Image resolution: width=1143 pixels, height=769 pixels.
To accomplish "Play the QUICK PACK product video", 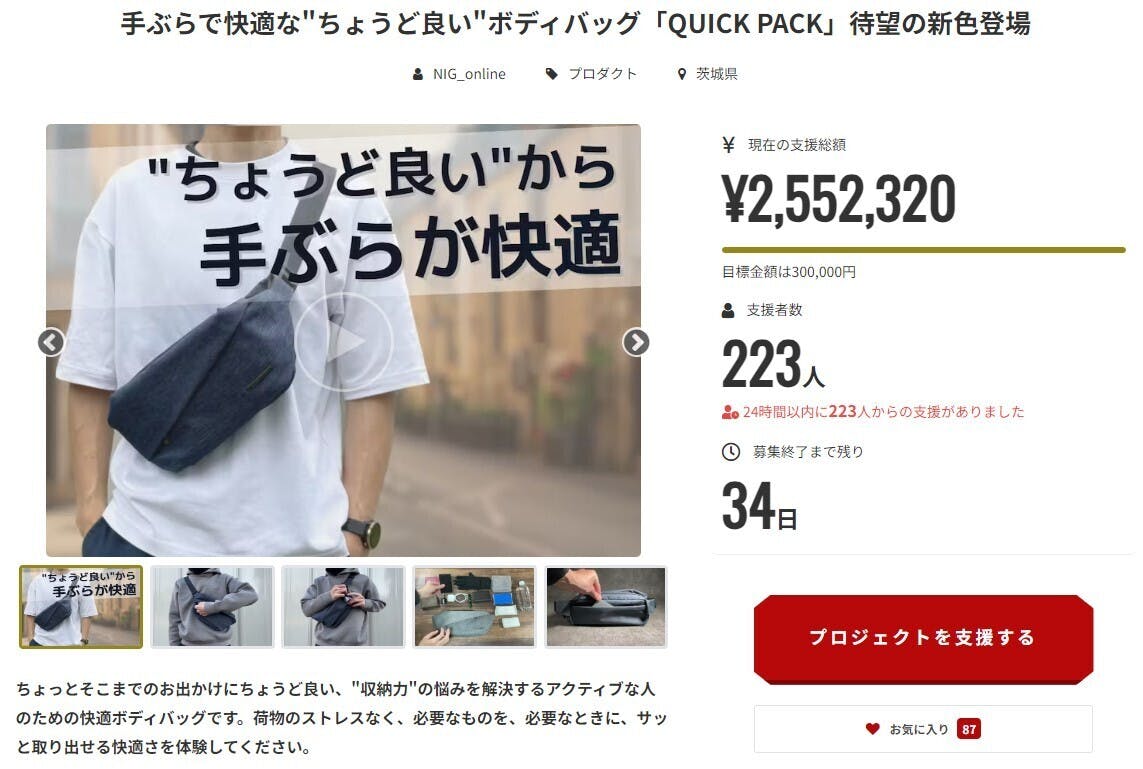I will (x=344, y=341).
